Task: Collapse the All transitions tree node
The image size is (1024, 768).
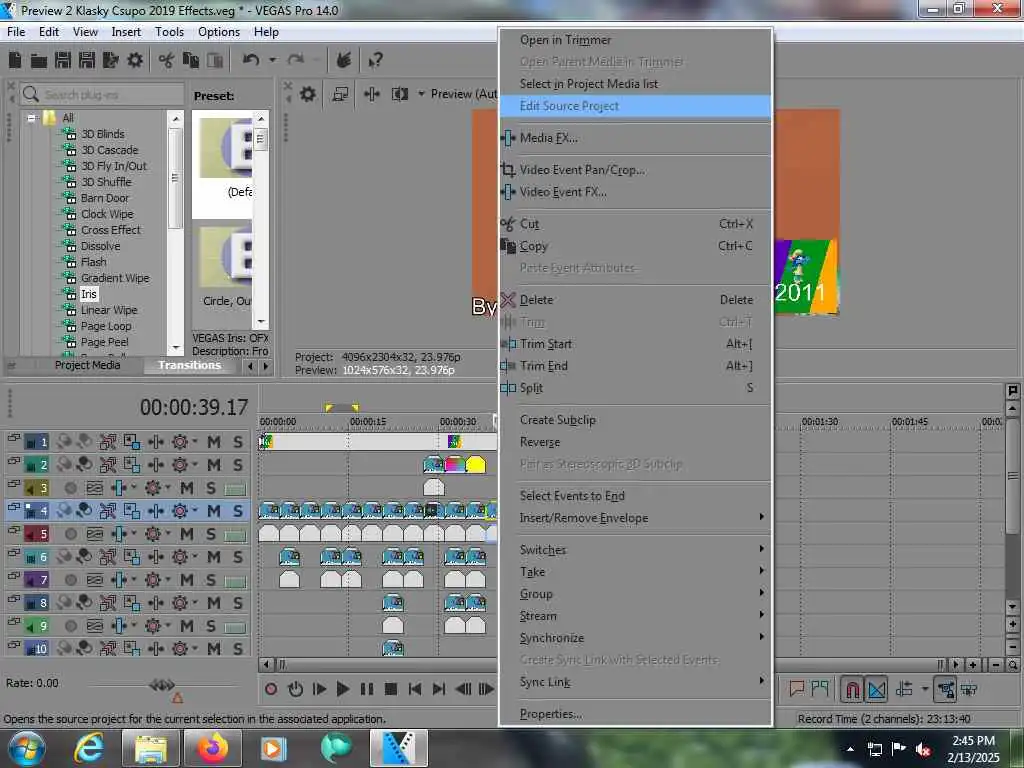Action: 31,118
